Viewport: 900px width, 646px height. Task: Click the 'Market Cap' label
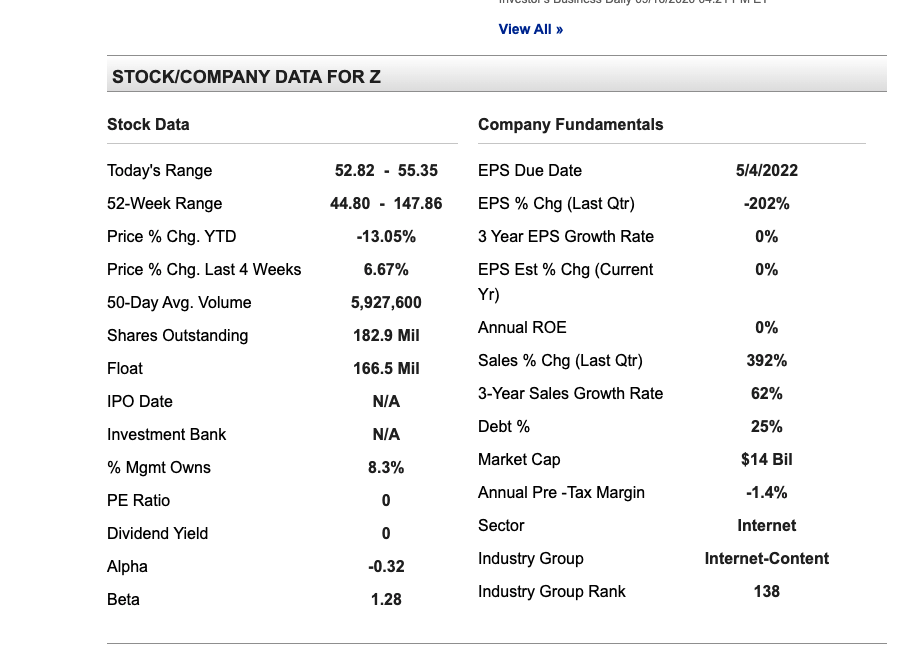tap(519, 459)
